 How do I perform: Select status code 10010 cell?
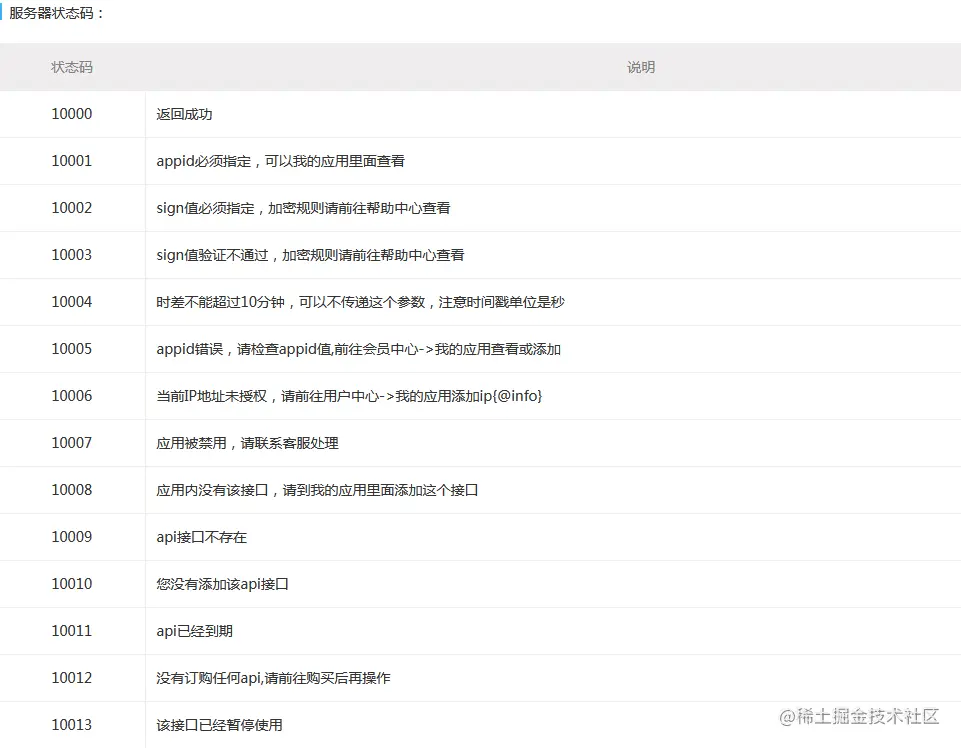point(72,584)
